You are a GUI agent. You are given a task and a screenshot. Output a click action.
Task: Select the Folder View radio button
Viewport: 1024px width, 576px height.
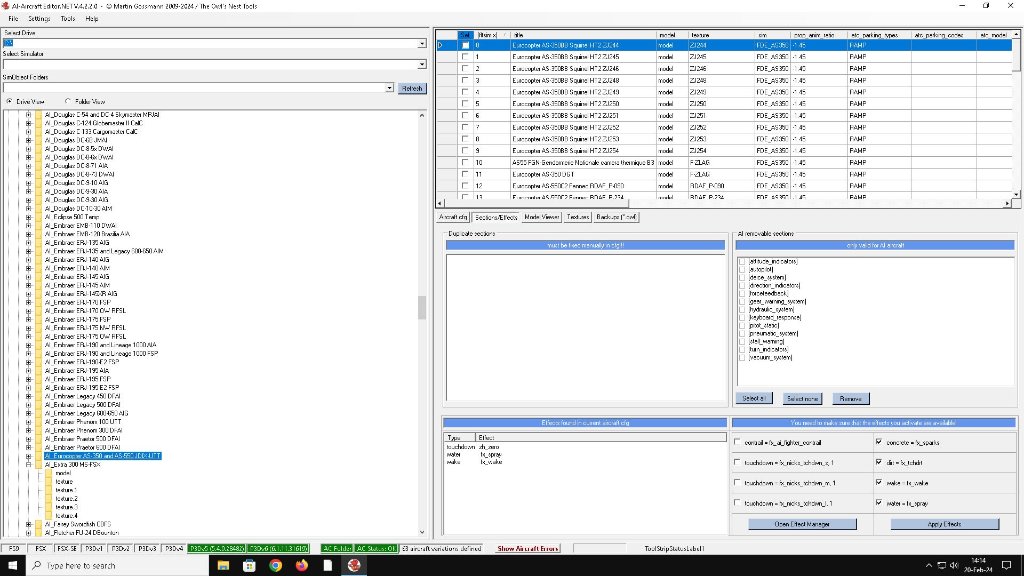click(68, 101)
